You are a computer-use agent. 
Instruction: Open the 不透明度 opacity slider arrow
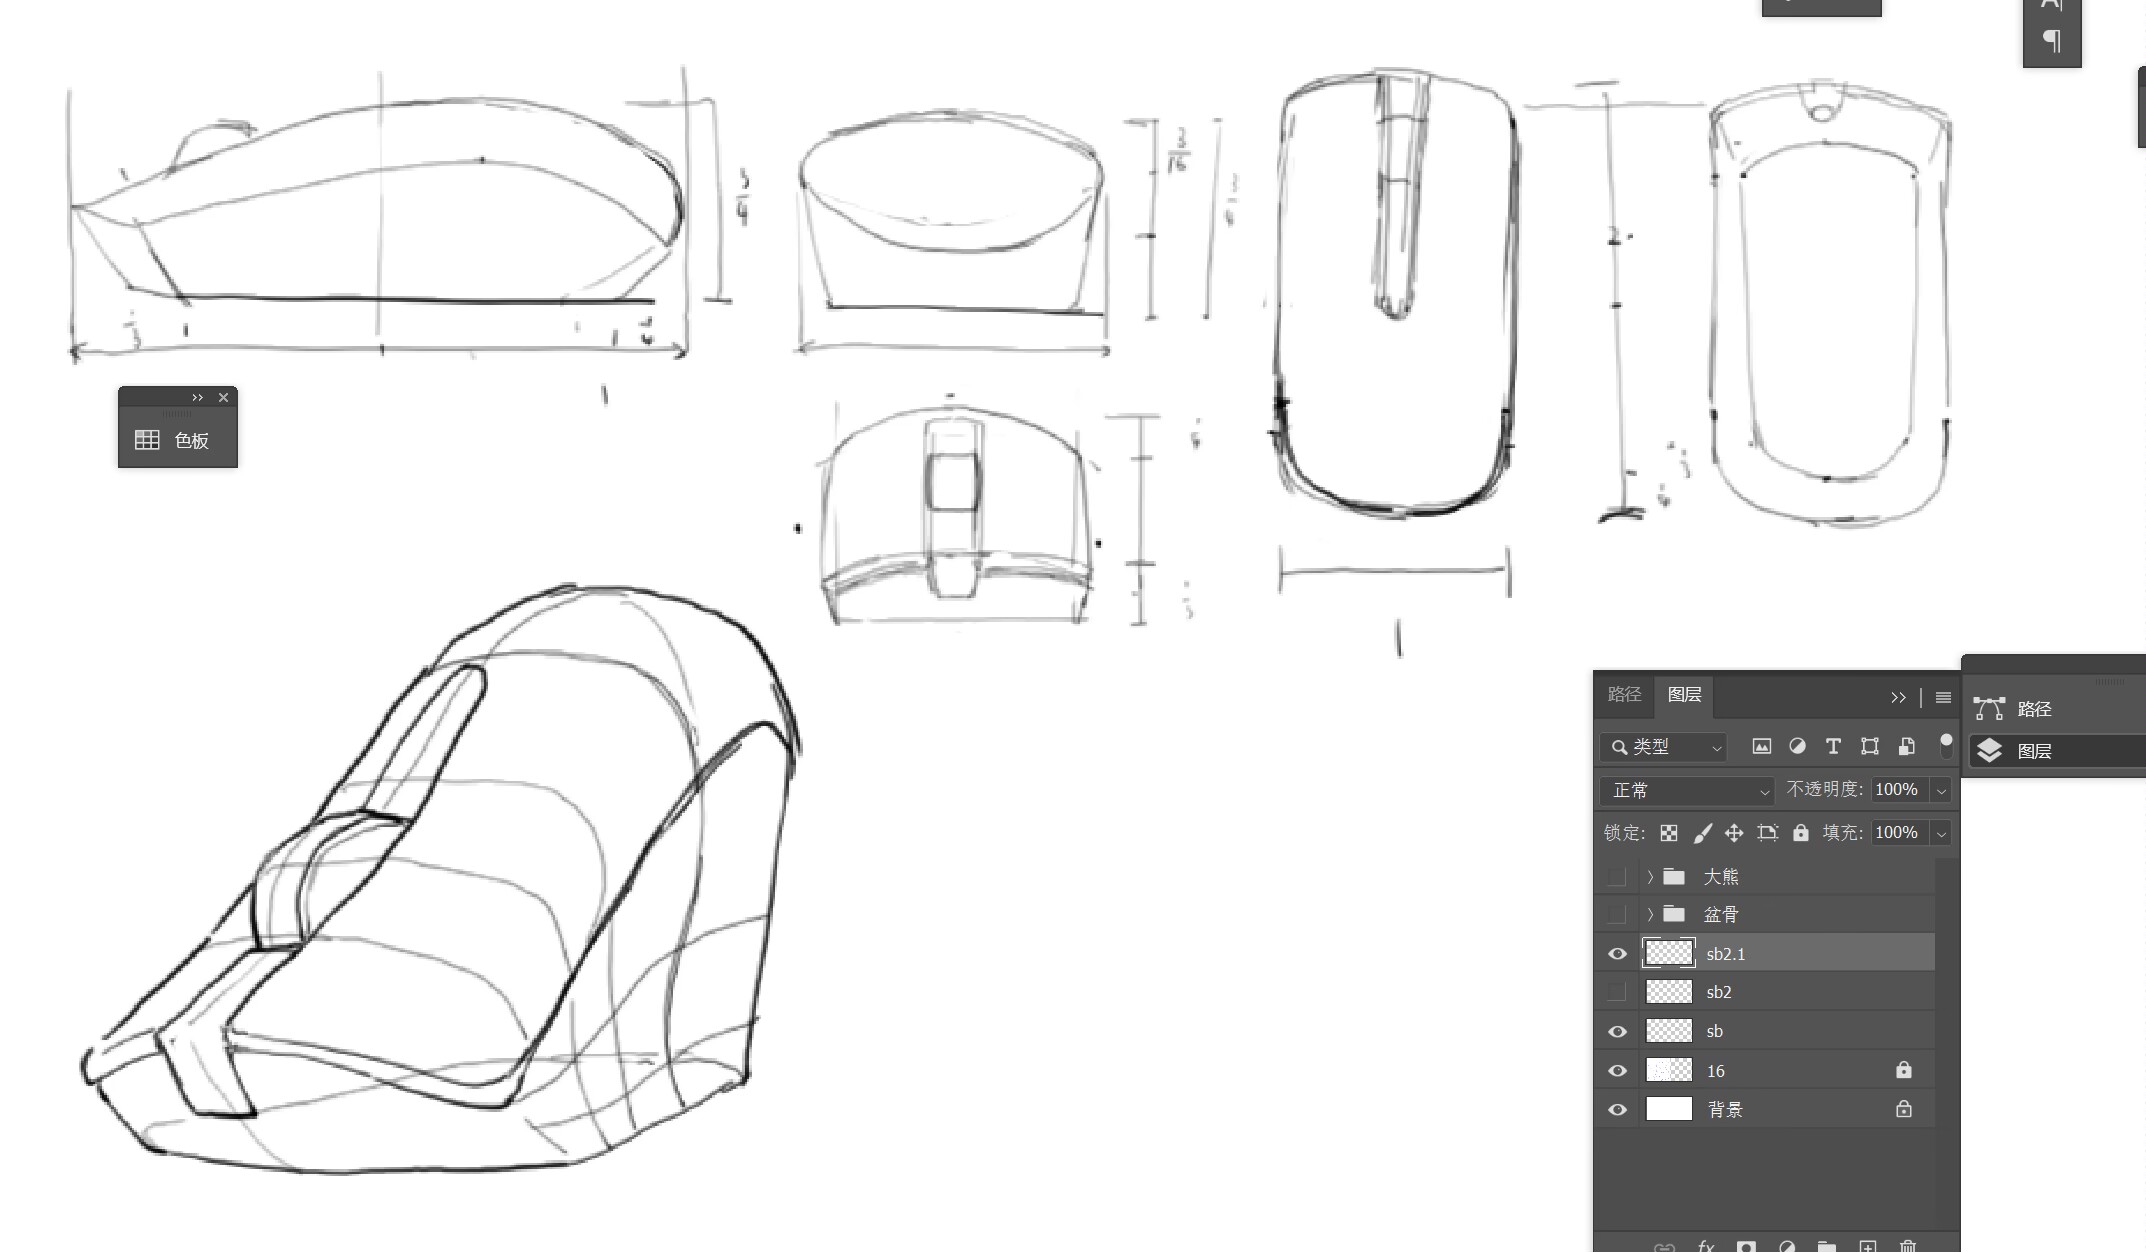(1941, 790)
